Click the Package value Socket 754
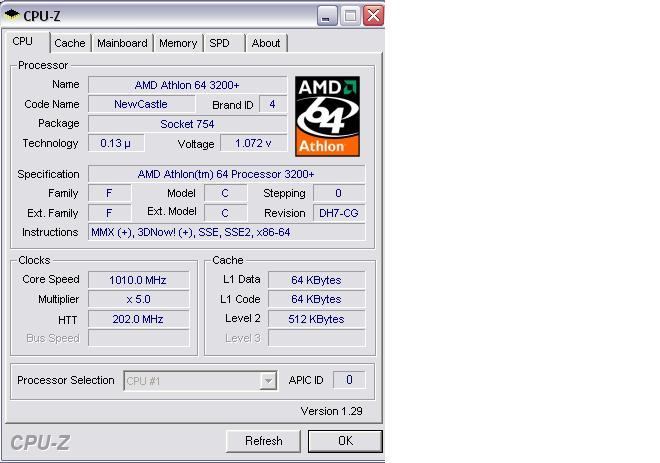 (x=187, y=124)
